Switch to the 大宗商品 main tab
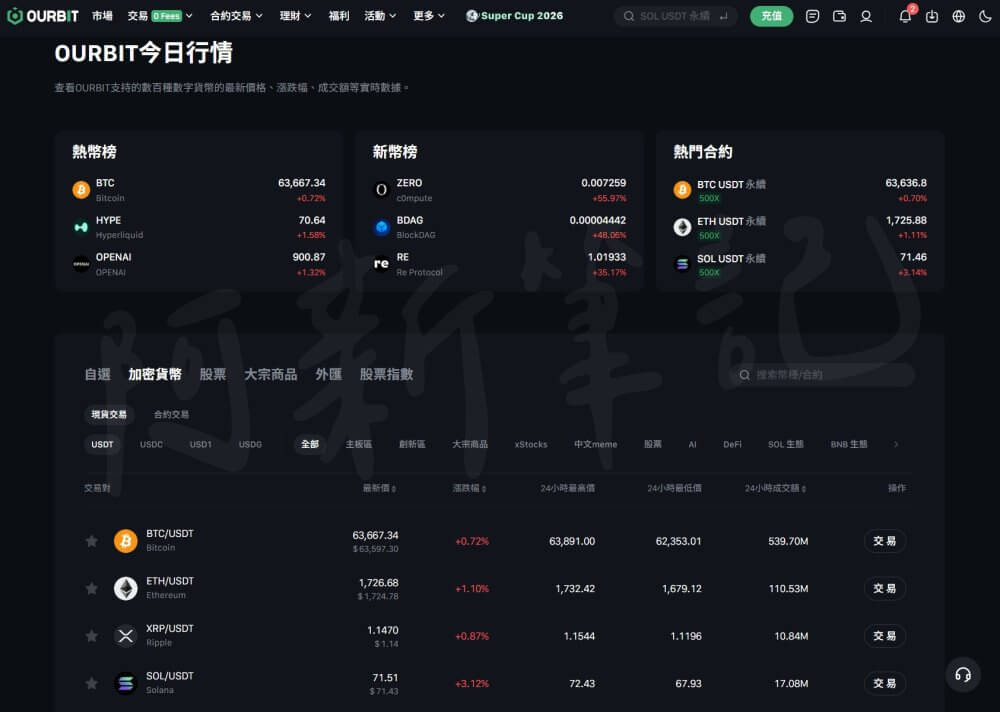 pos(271,375)
